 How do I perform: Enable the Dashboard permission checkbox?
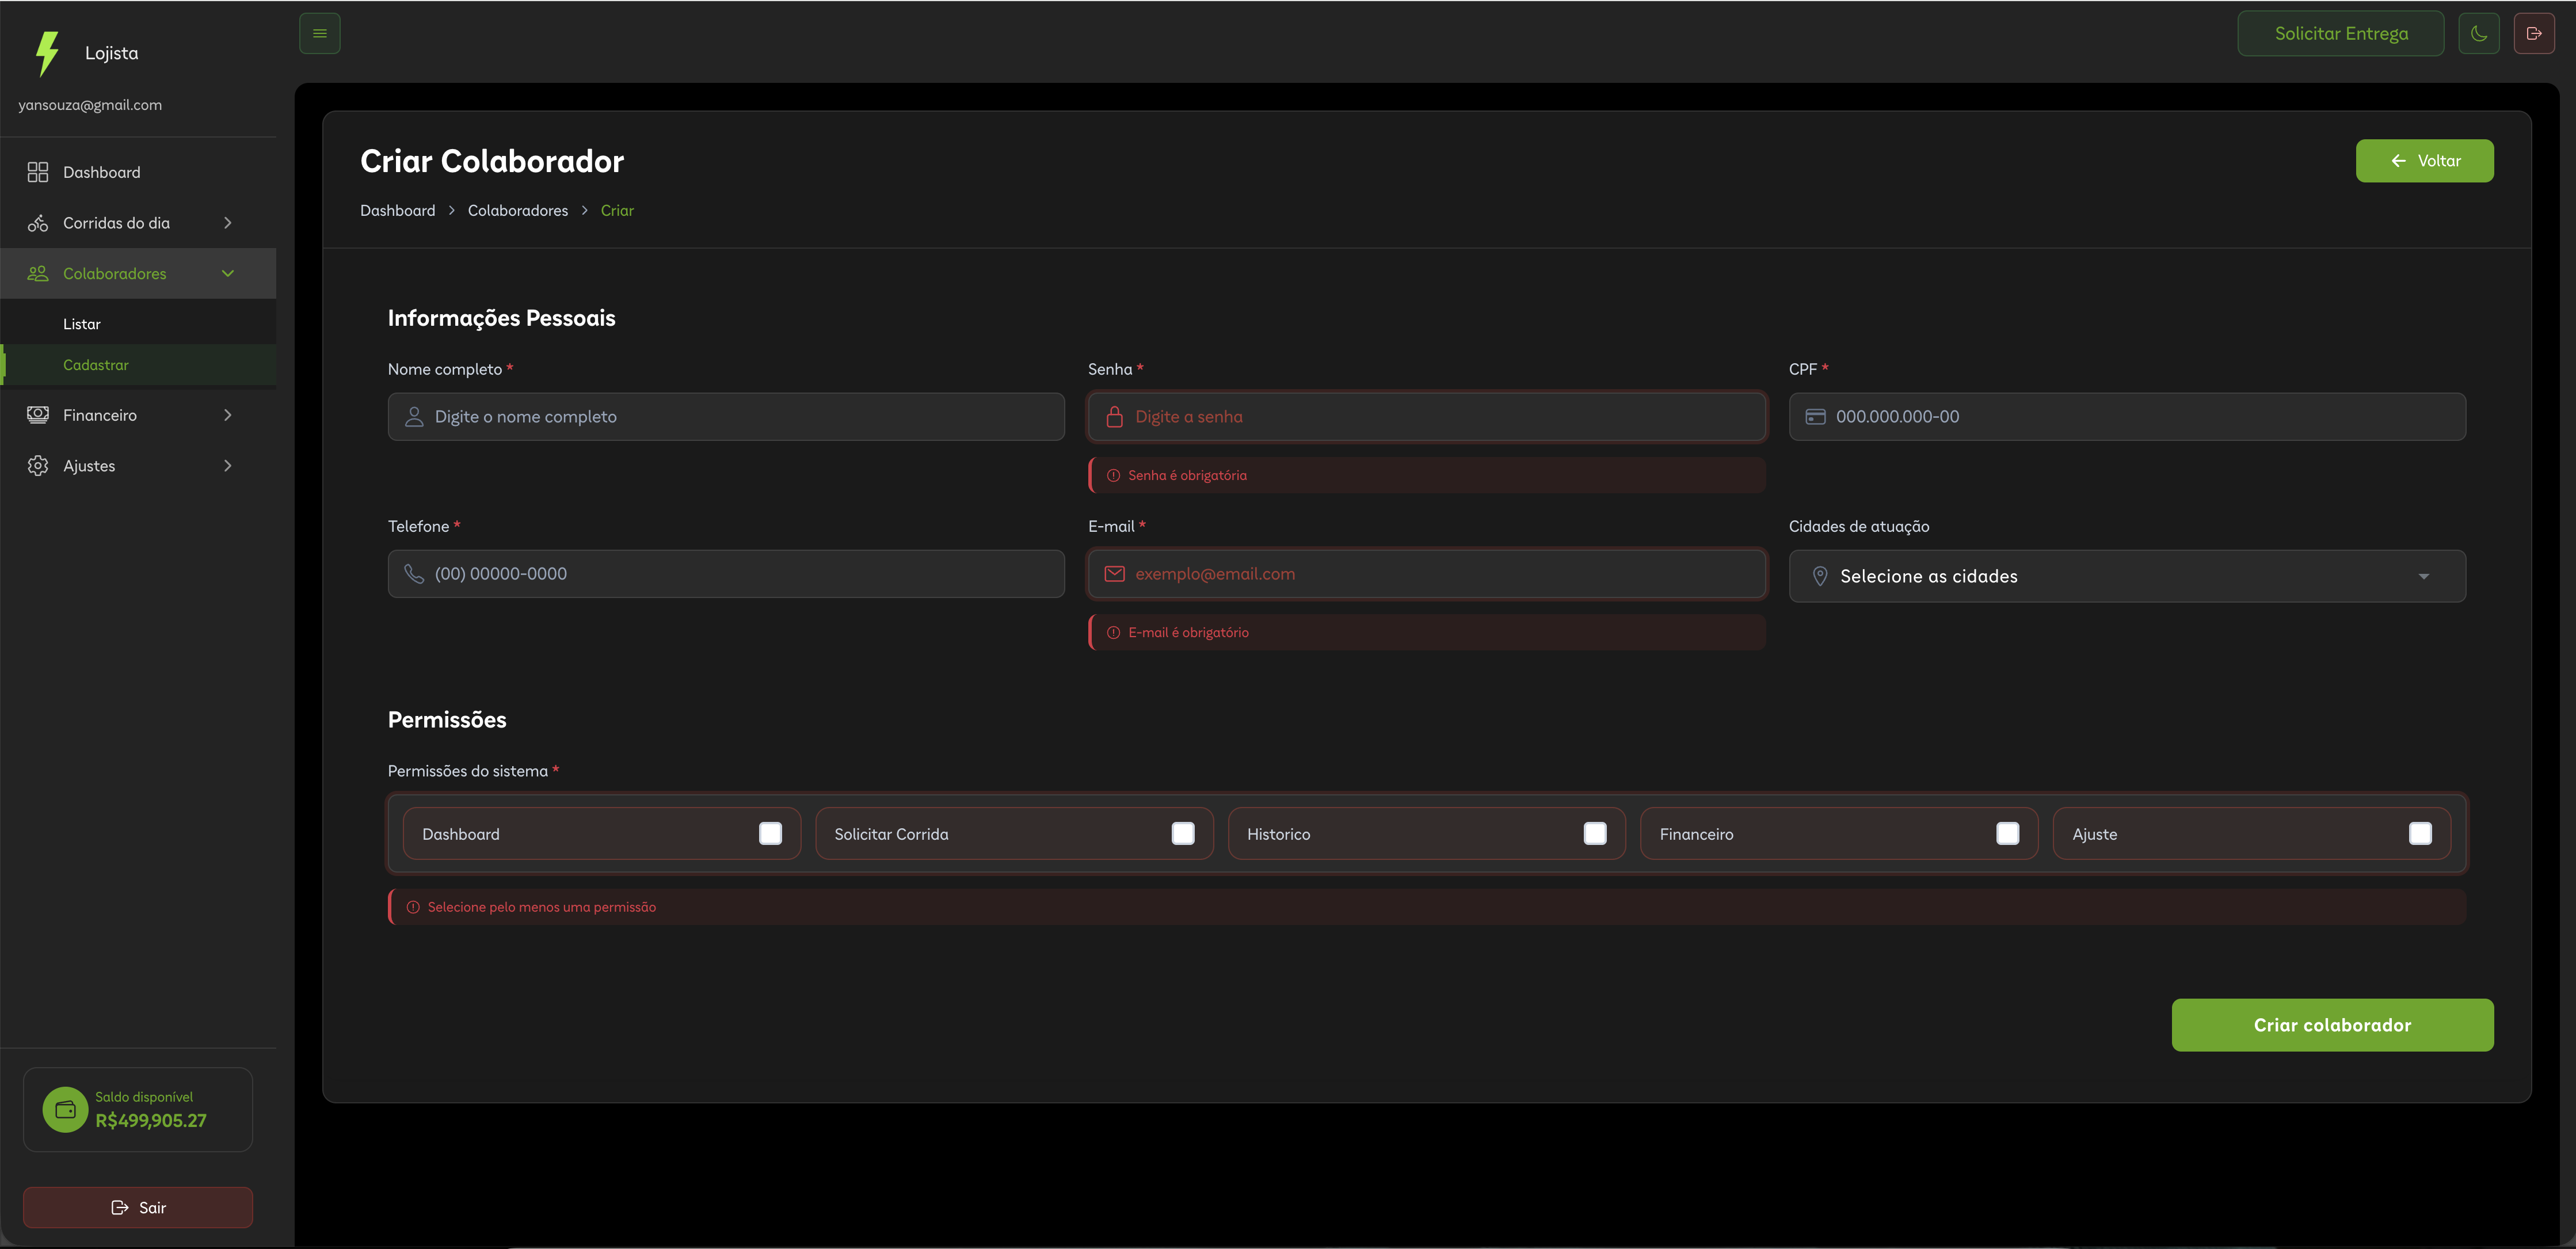[770, 833]
